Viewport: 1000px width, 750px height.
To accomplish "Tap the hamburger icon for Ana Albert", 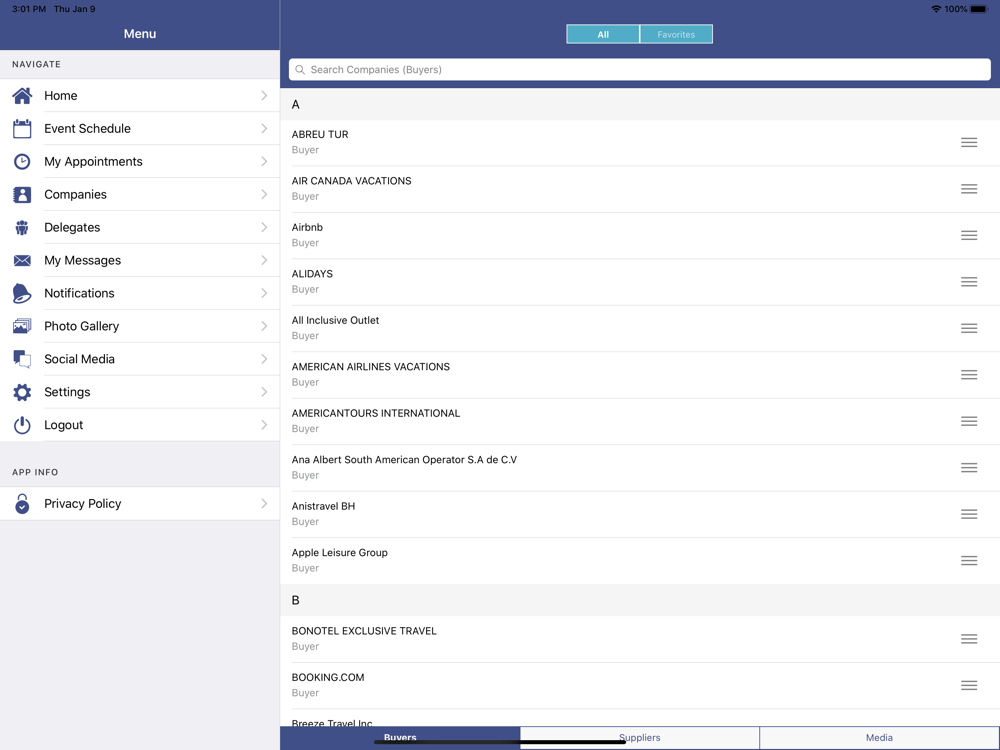I will click(969, 467).
